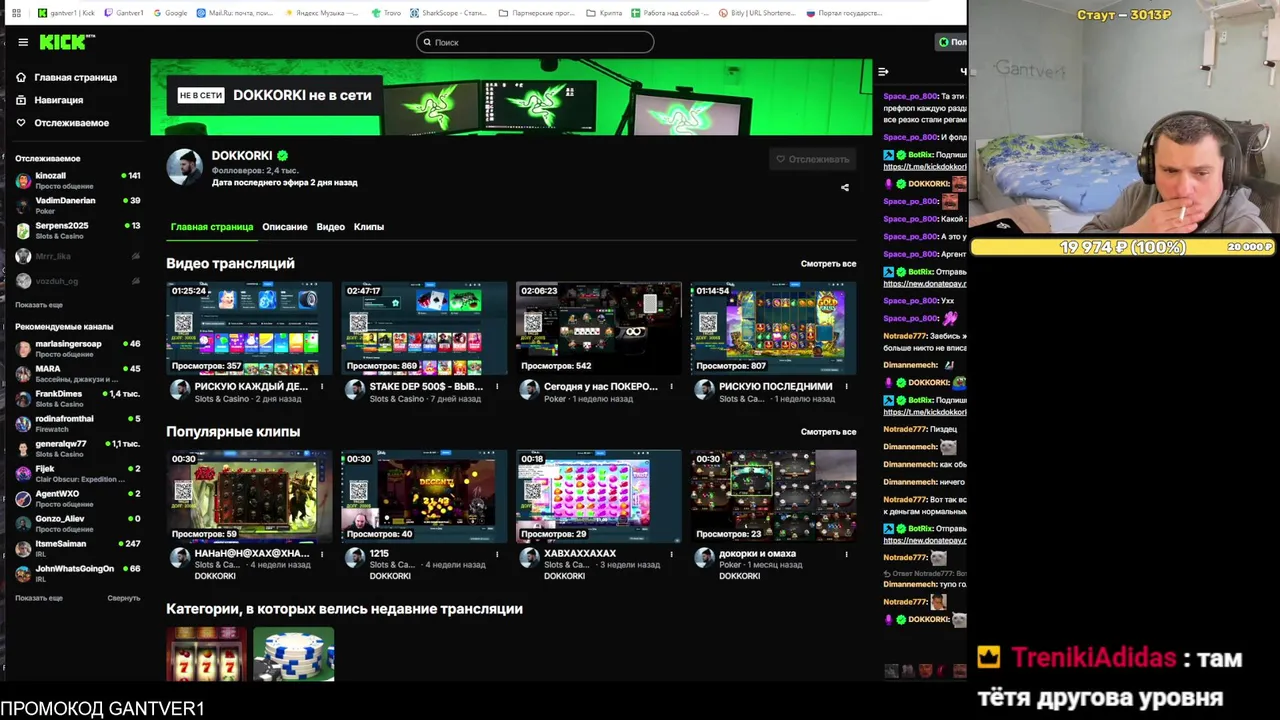Open options menu for РИСКУЮ ПОСЛЕДНИМИ video
The image size is (1280, 720).
tap(847, 387)
